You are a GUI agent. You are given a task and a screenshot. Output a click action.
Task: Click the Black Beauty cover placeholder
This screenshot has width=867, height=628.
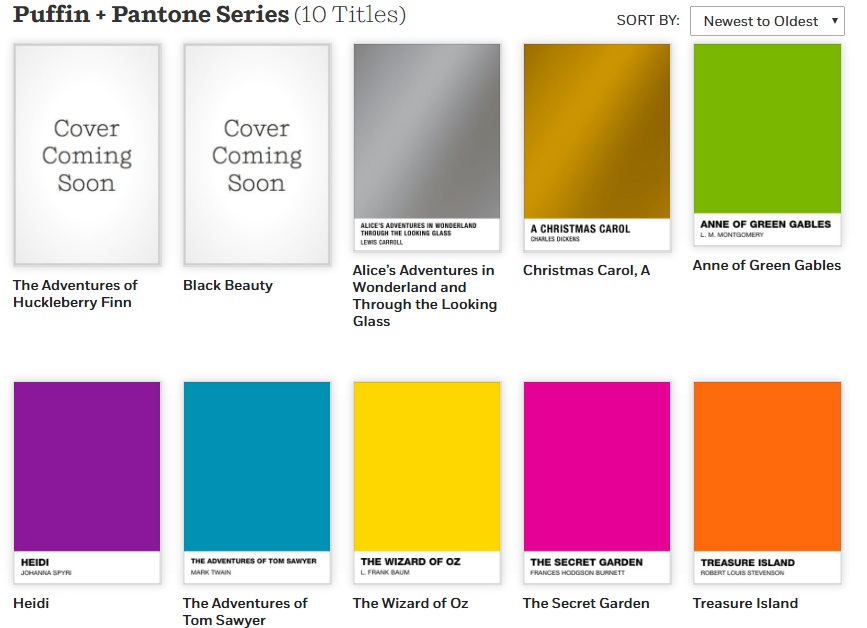257,155
